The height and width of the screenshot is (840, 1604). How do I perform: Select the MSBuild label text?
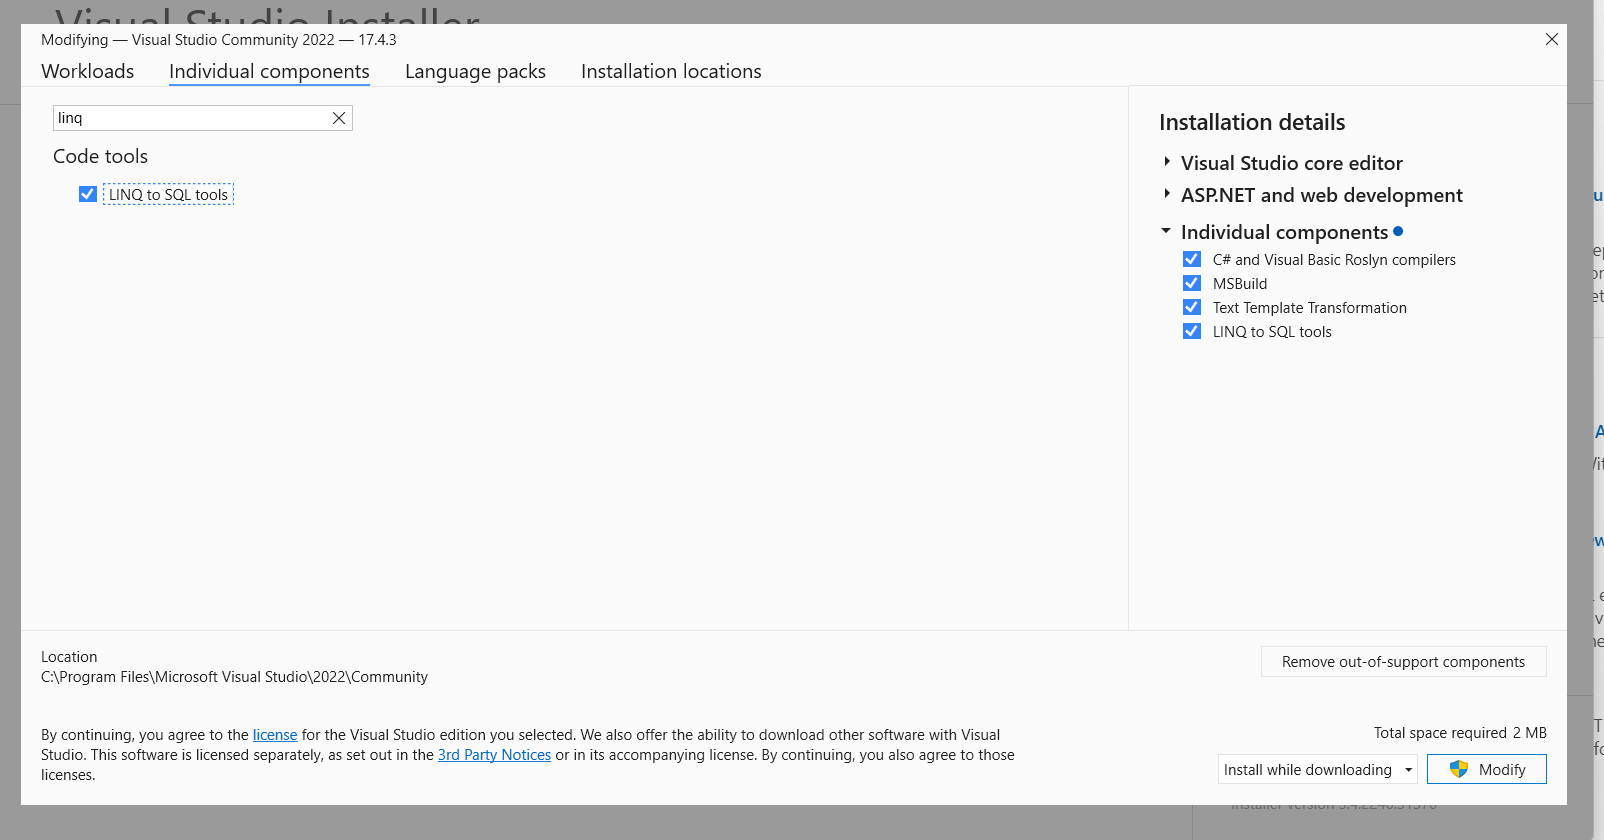coord(1240,284)
